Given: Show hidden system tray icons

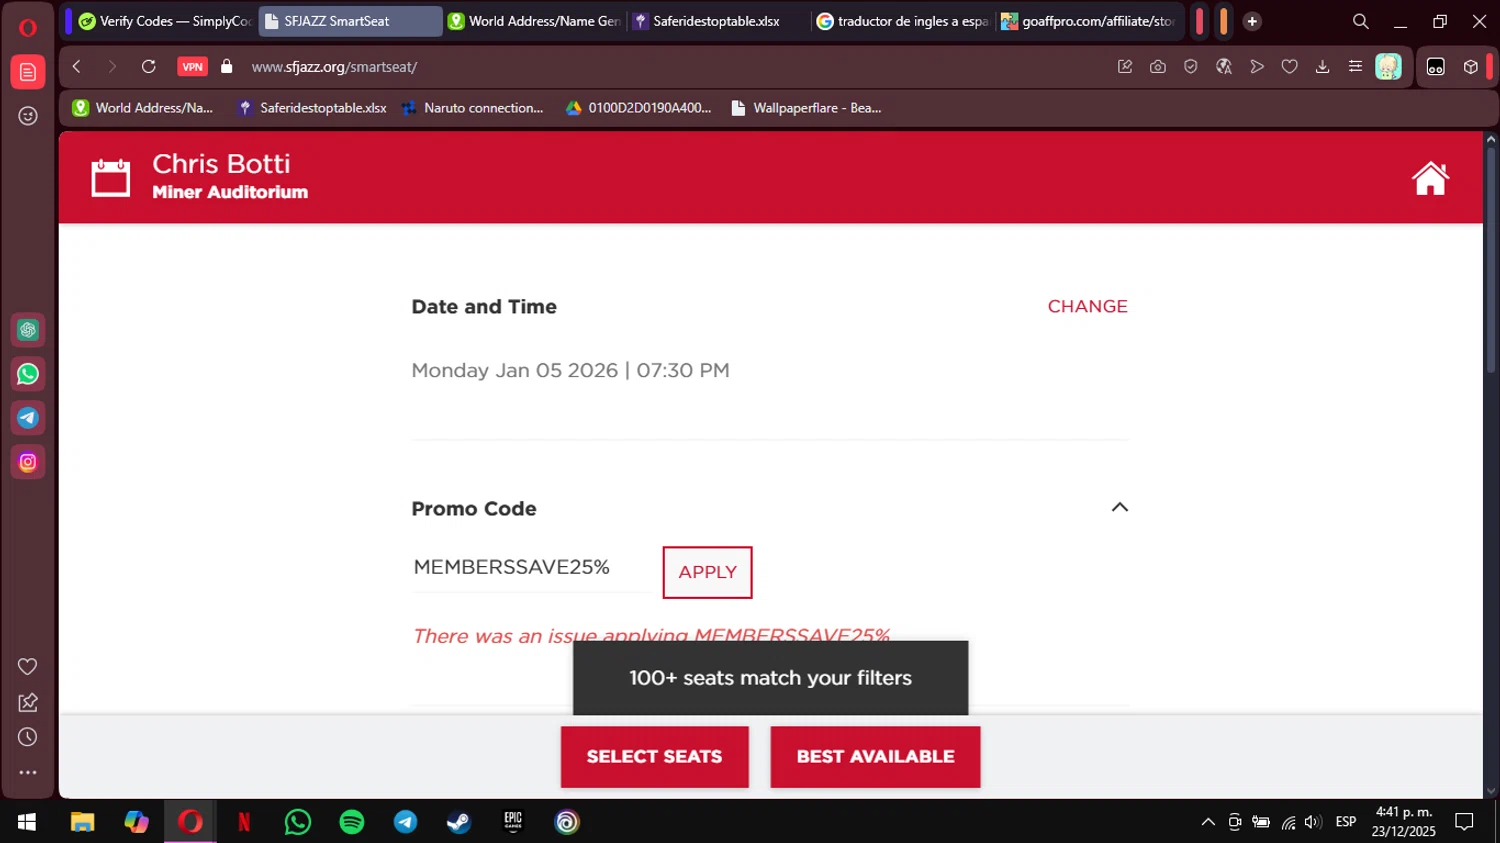Looking at the screenshot, I should coord(1208,822).
